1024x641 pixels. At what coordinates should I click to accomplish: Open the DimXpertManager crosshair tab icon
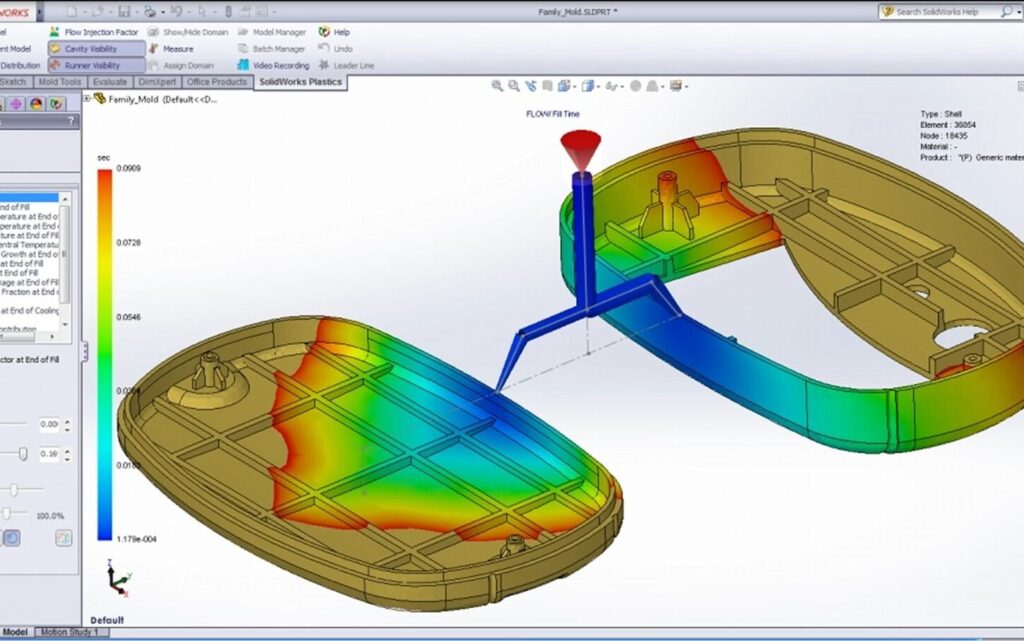[x=16, y=104]
